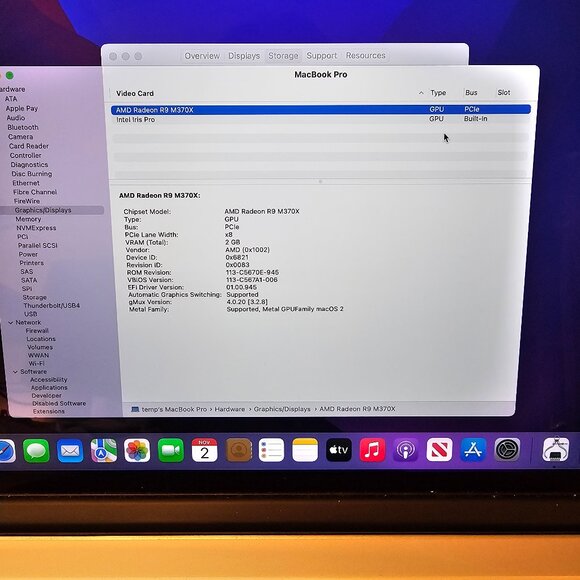Select Bluetooth in sidebar
Viewport: 580px width, 580px height.
pos(23,127)
